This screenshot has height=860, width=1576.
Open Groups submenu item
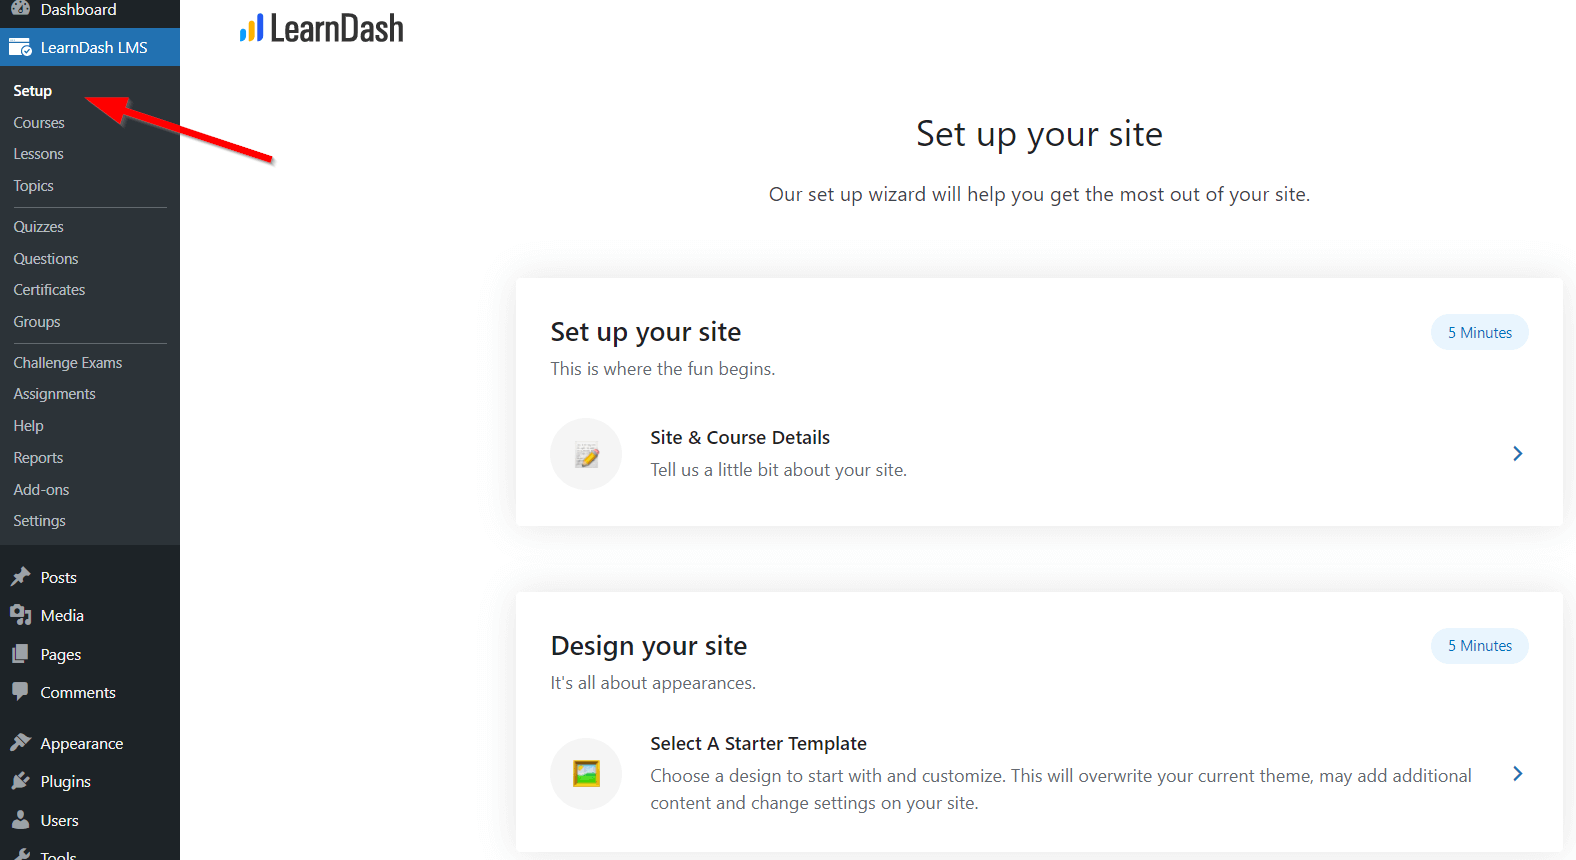[x=37, y=322]
